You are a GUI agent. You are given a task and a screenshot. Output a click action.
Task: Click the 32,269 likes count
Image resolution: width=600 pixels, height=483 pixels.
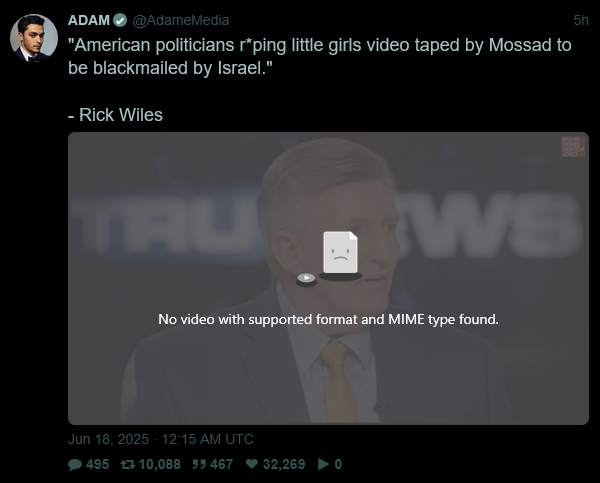(x=284, y=464)
